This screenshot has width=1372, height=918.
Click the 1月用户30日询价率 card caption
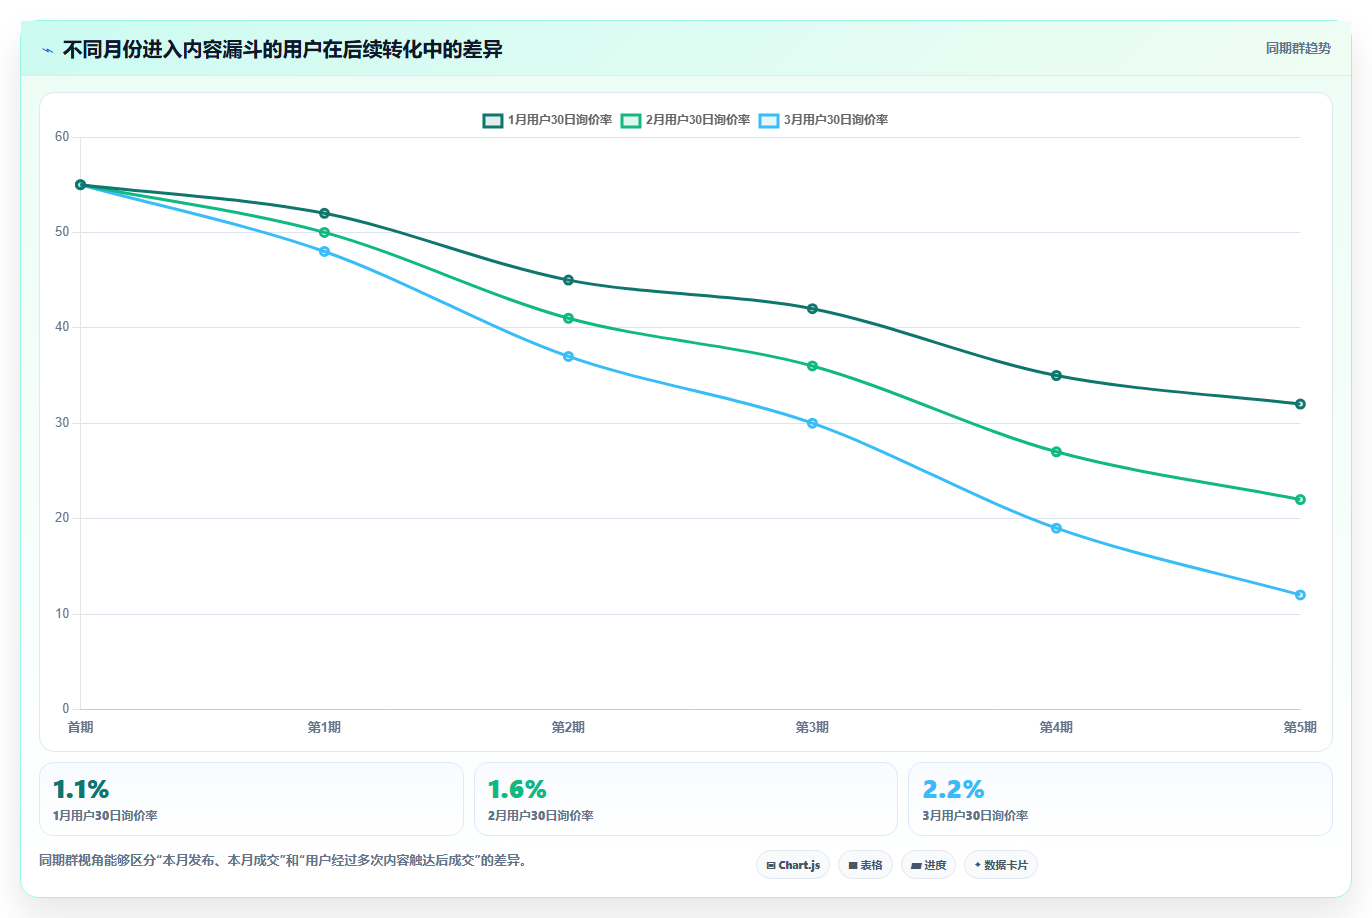point(105,816)
